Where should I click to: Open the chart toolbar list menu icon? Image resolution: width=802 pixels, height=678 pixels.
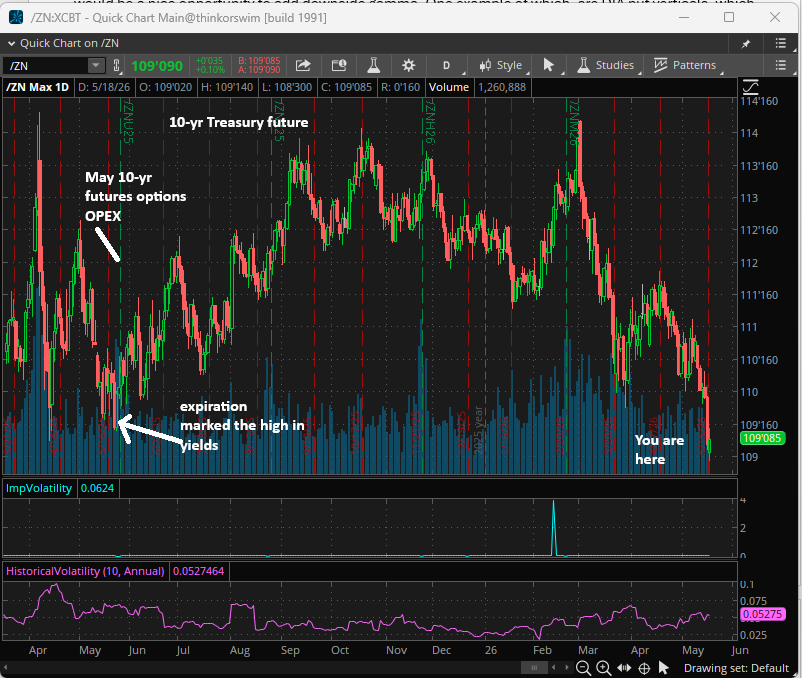(781, 65)
